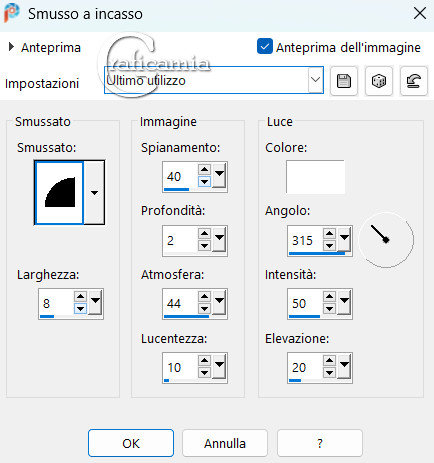
Task: Decrease Larghezza with the down arrow
Action: pyautogui.click(x=80, y=308)
